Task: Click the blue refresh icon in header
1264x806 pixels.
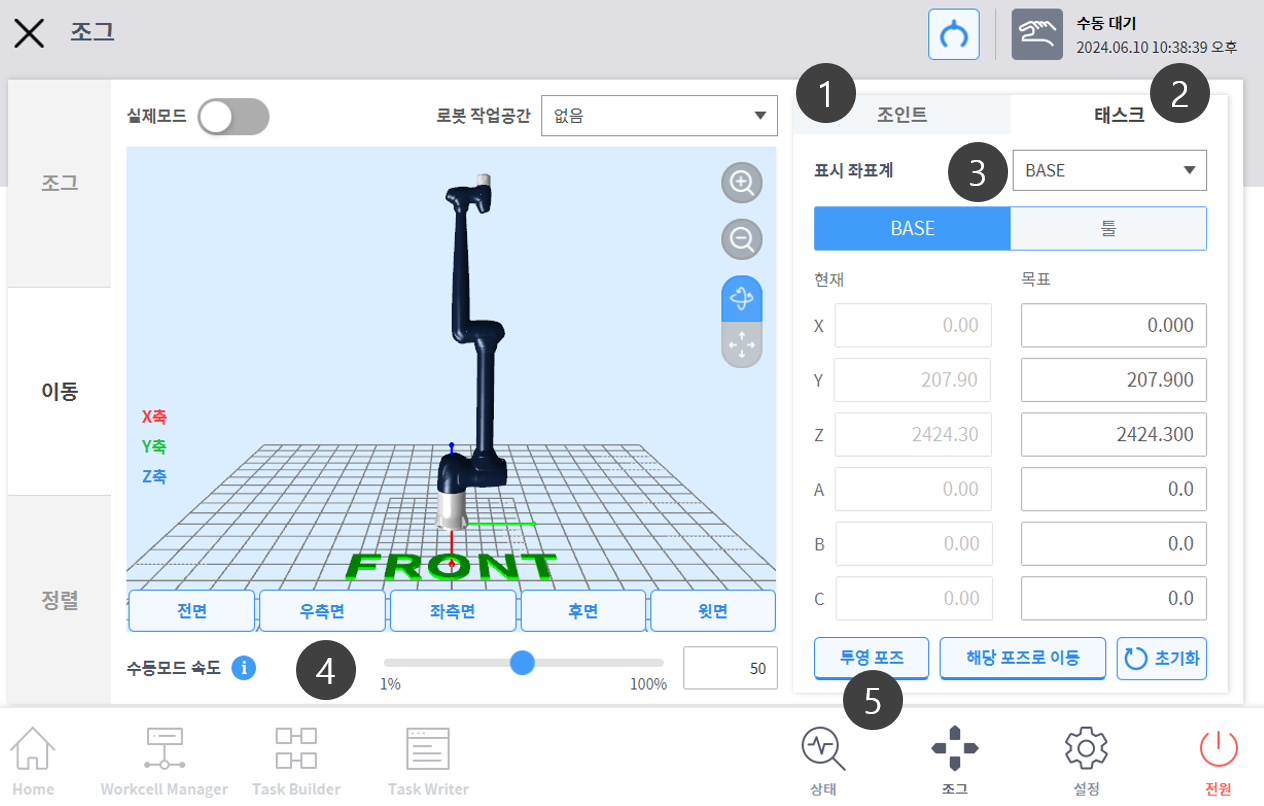Action: click(x=953, y=35)
